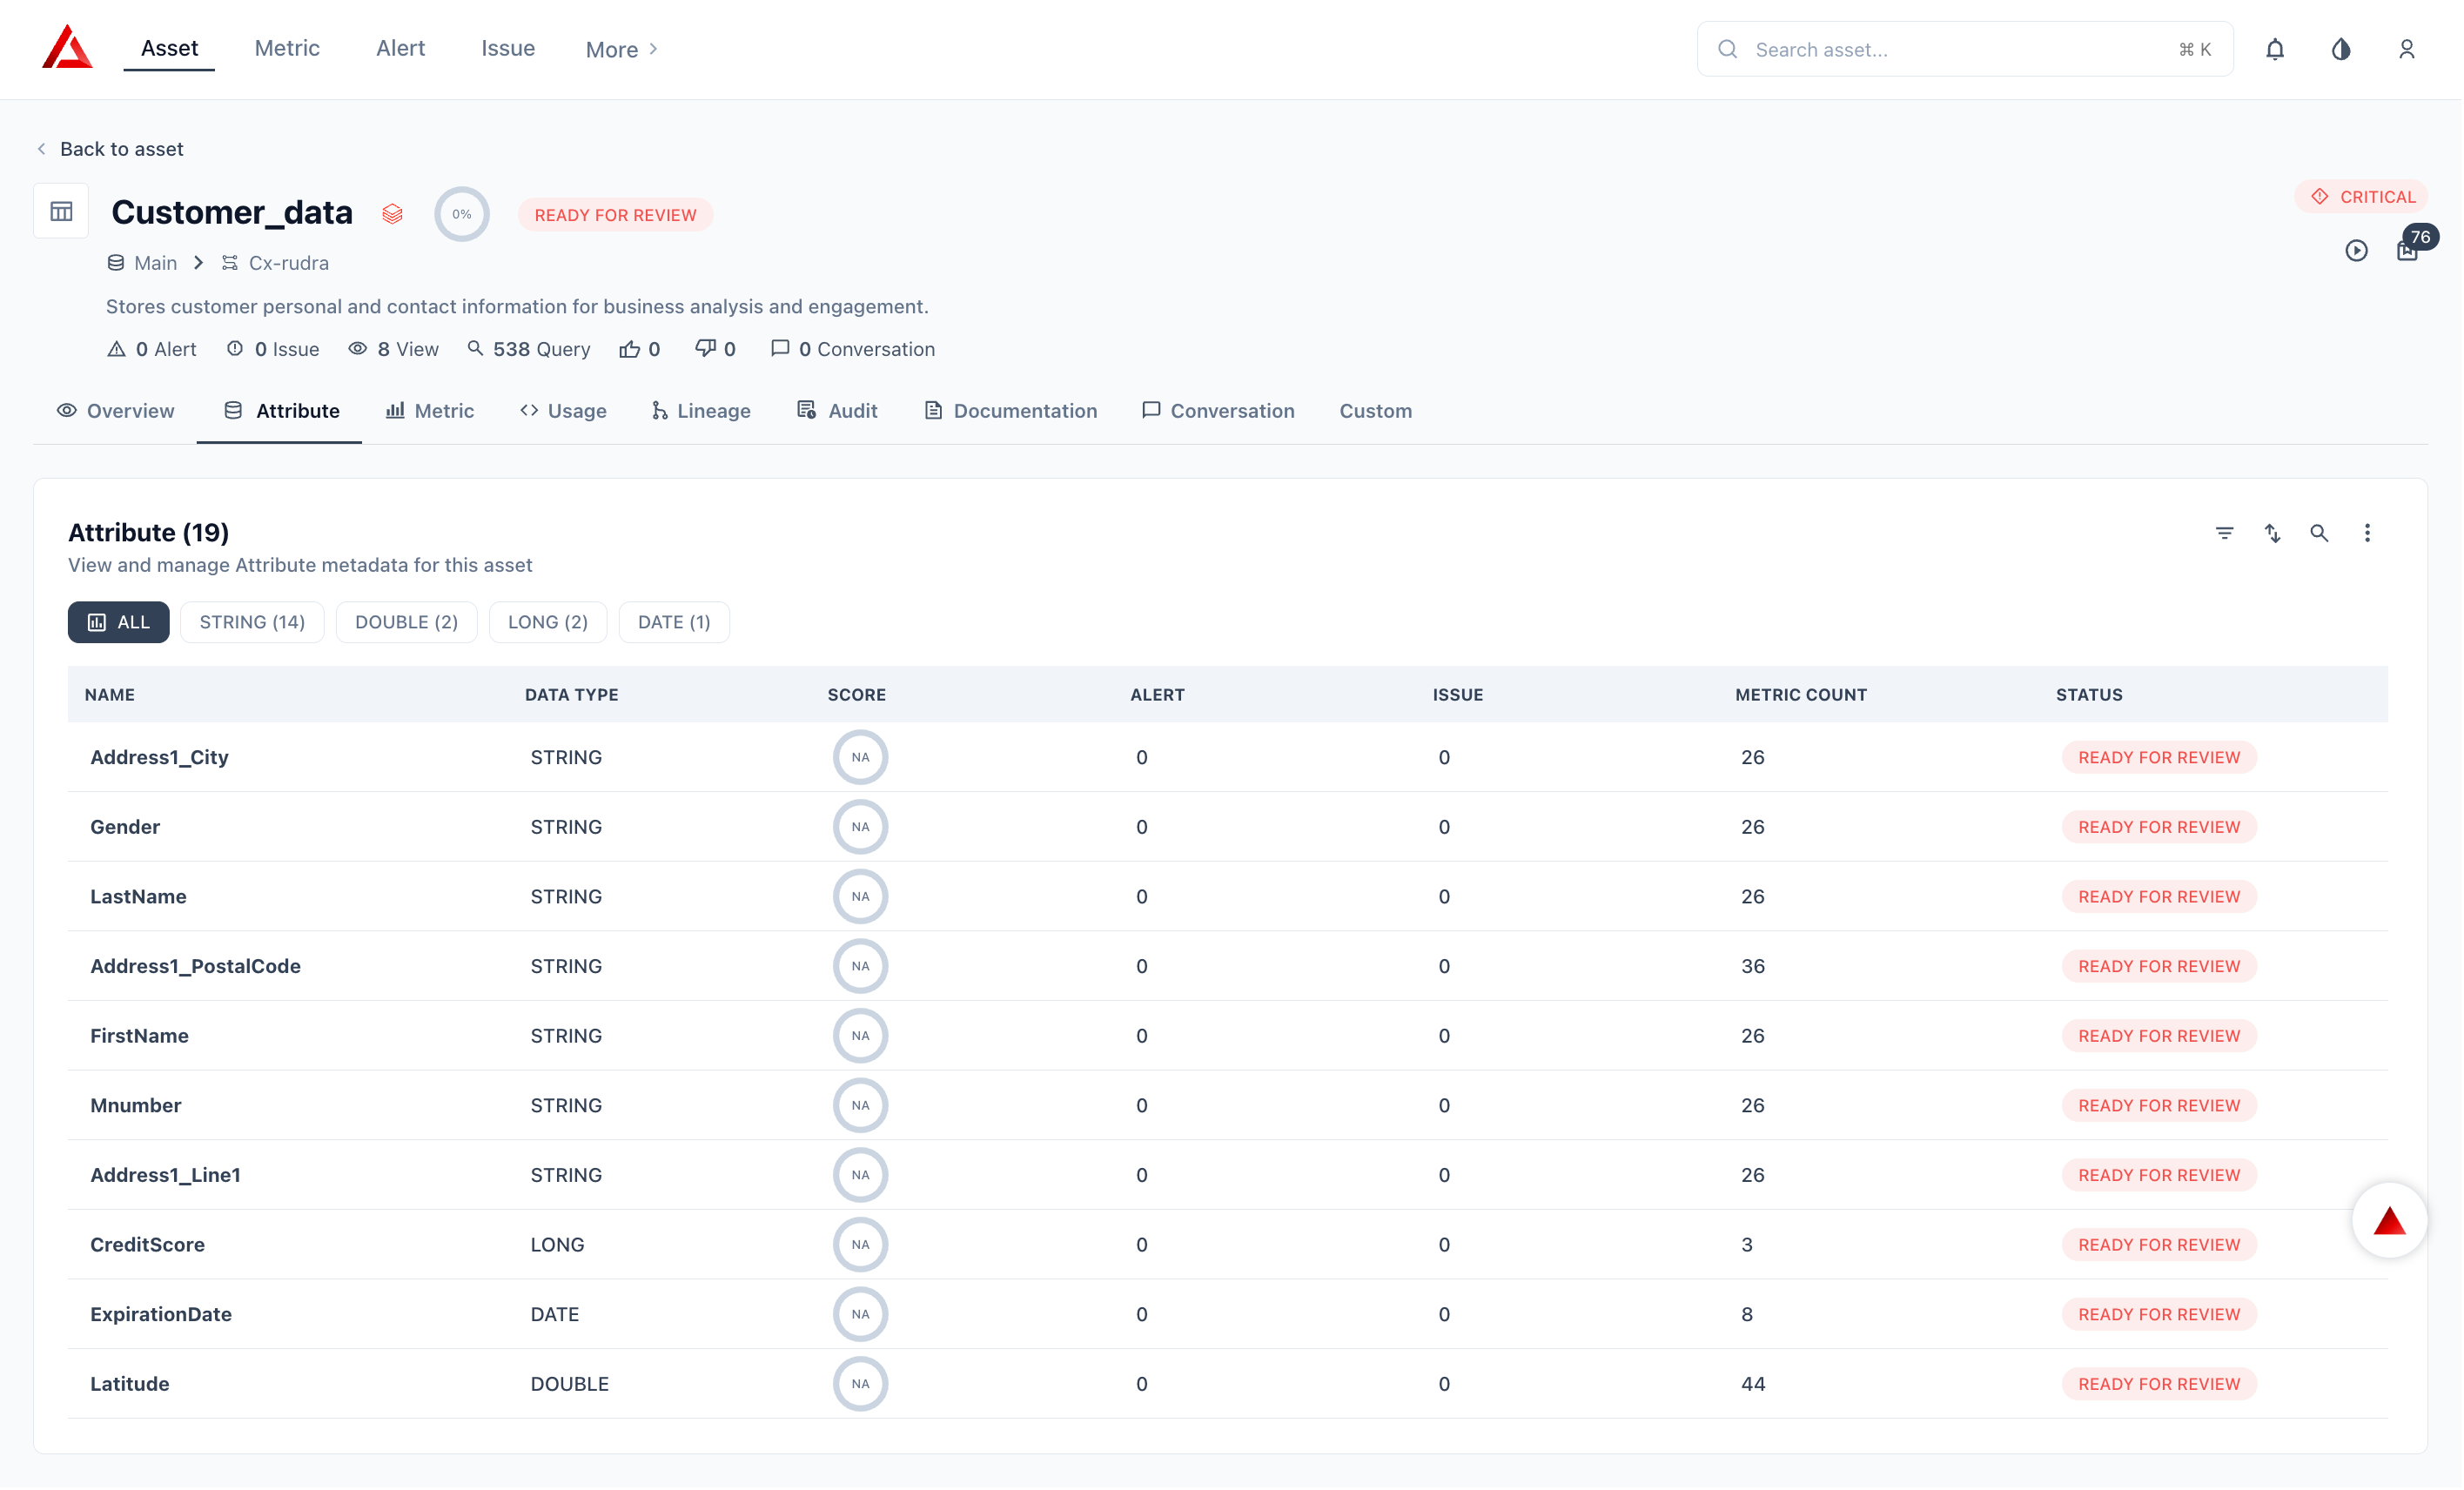Click the Search asset input field
The height and width of the screenshot is (1490, 2464).
1966,49
